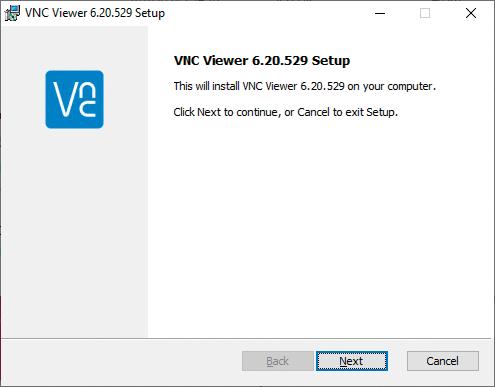
Task: Minimize the VNC Viewer Setup window
Action: point(380,13)
